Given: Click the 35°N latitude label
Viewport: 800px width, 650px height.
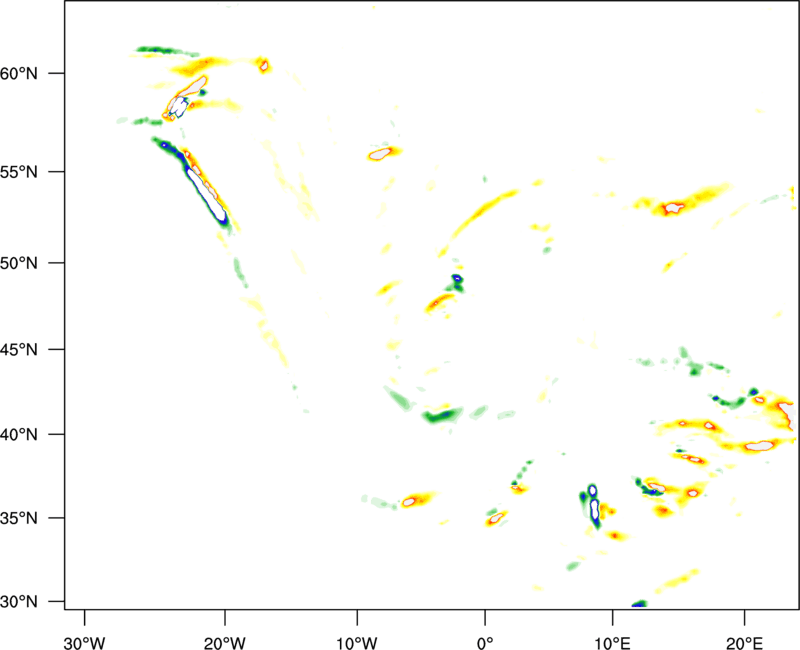Looking at the screenshot, I should [x=19, y=518].
